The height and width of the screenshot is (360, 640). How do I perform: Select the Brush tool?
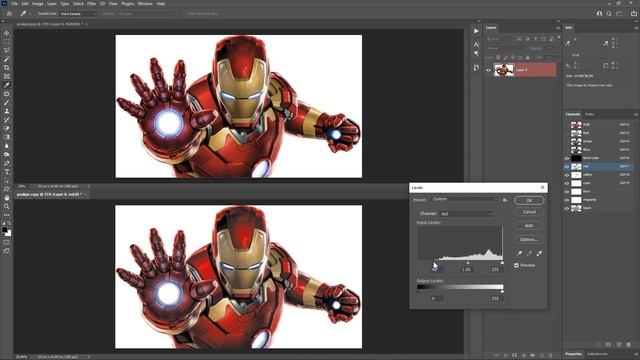pyautogui.click(x=7, y=102)
